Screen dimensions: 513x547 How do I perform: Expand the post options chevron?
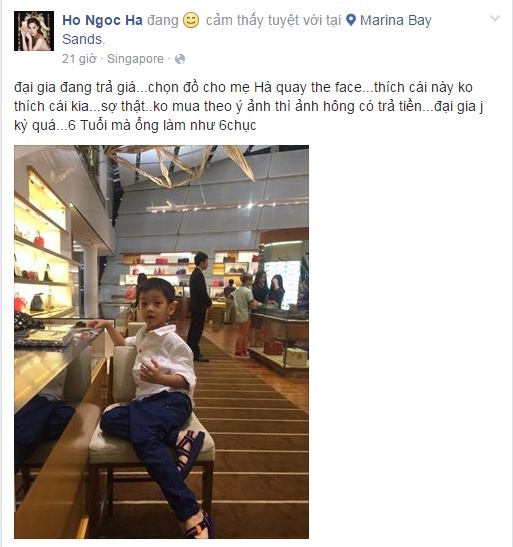[495, 18]
